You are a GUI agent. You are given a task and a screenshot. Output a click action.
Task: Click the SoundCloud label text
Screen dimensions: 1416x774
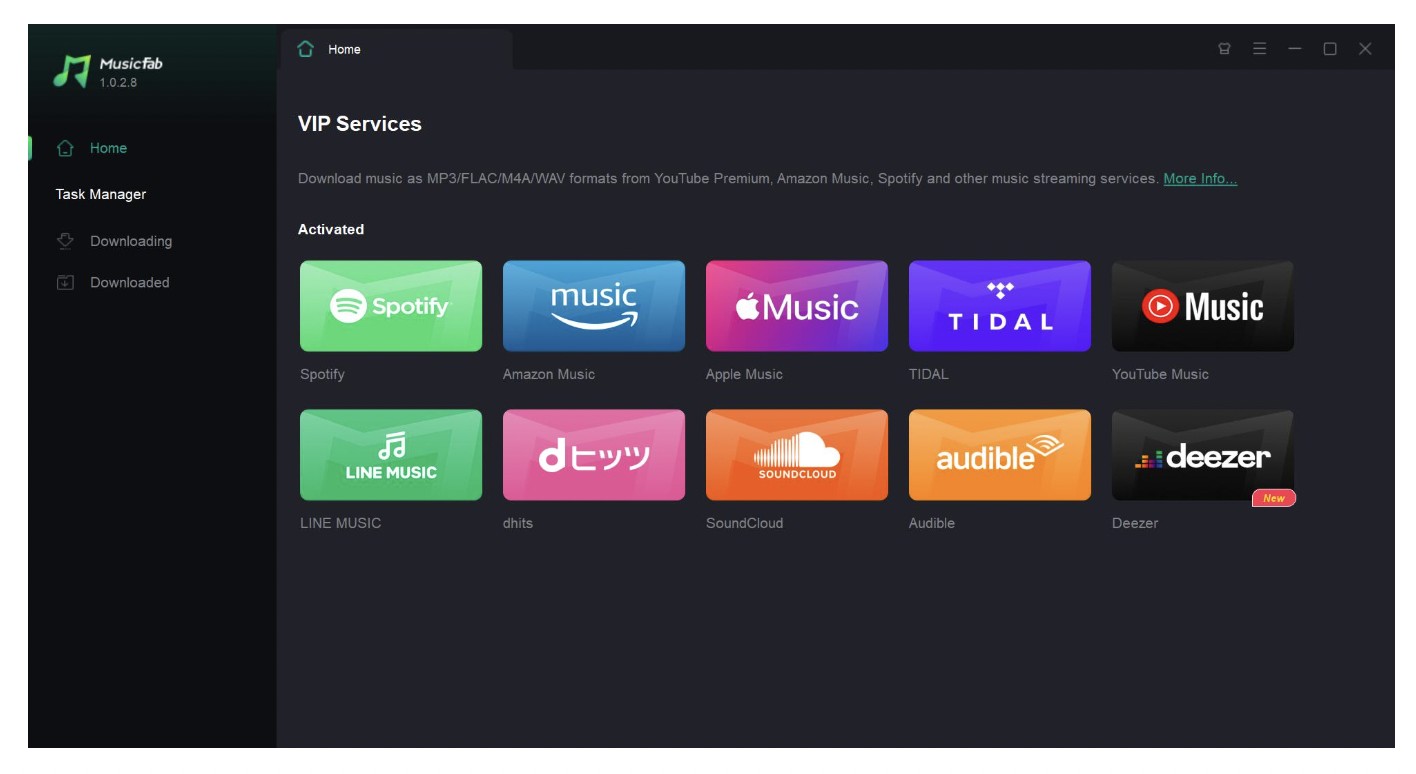tap(744, 523)
